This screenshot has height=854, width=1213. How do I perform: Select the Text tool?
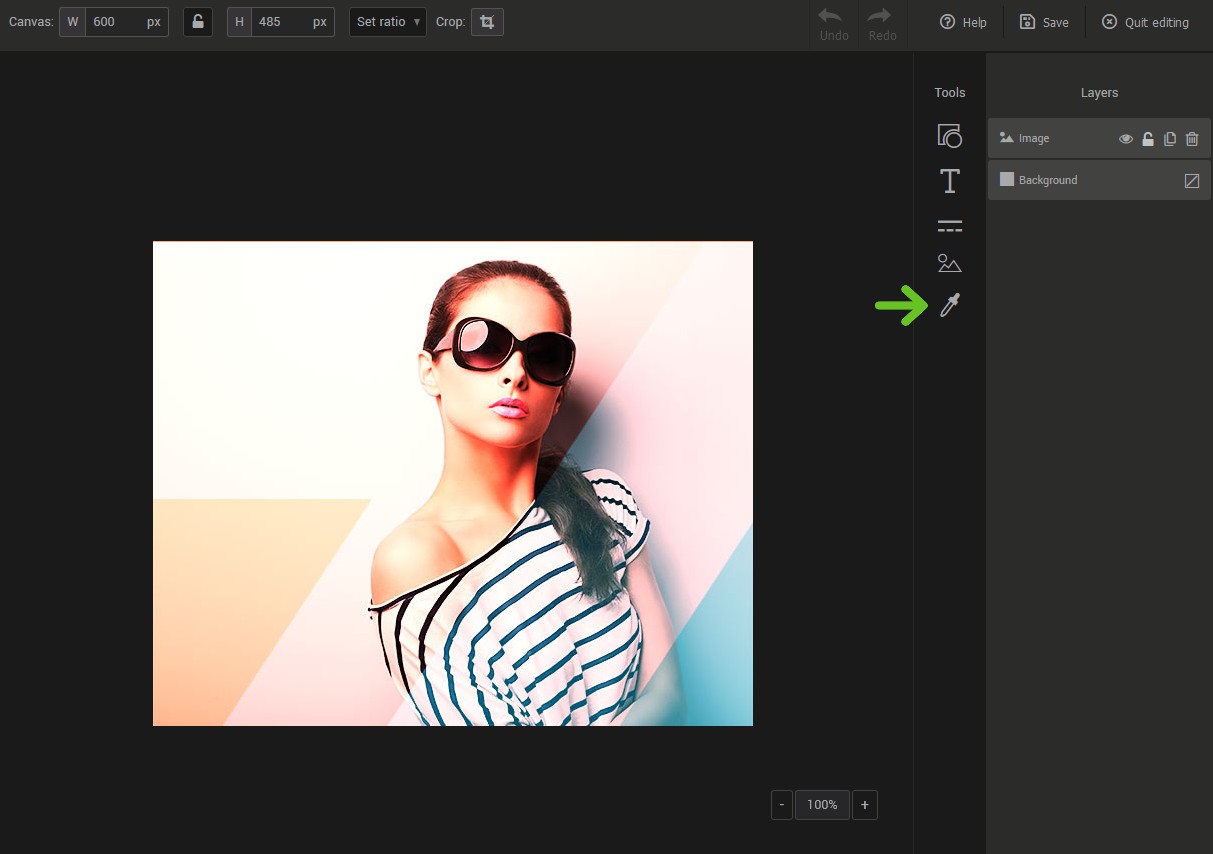tap(949, 181)
